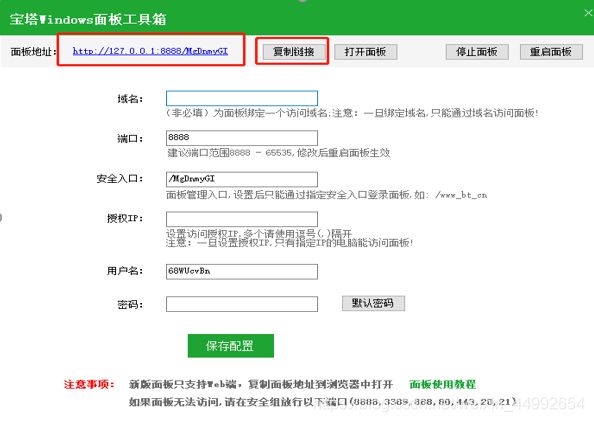Screen dimensions: 594x422
Task: Click the 端口 field containing 8888
Action: [242, 138]
